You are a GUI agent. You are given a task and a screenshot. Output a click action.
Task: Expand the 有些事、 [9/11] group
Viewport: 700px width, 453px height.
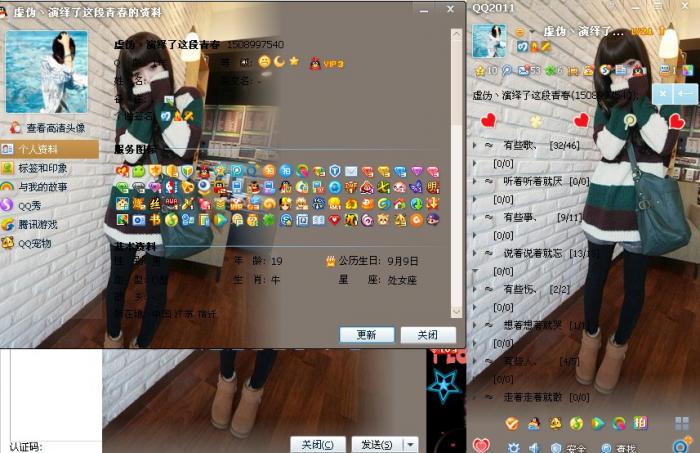(528, 217)
